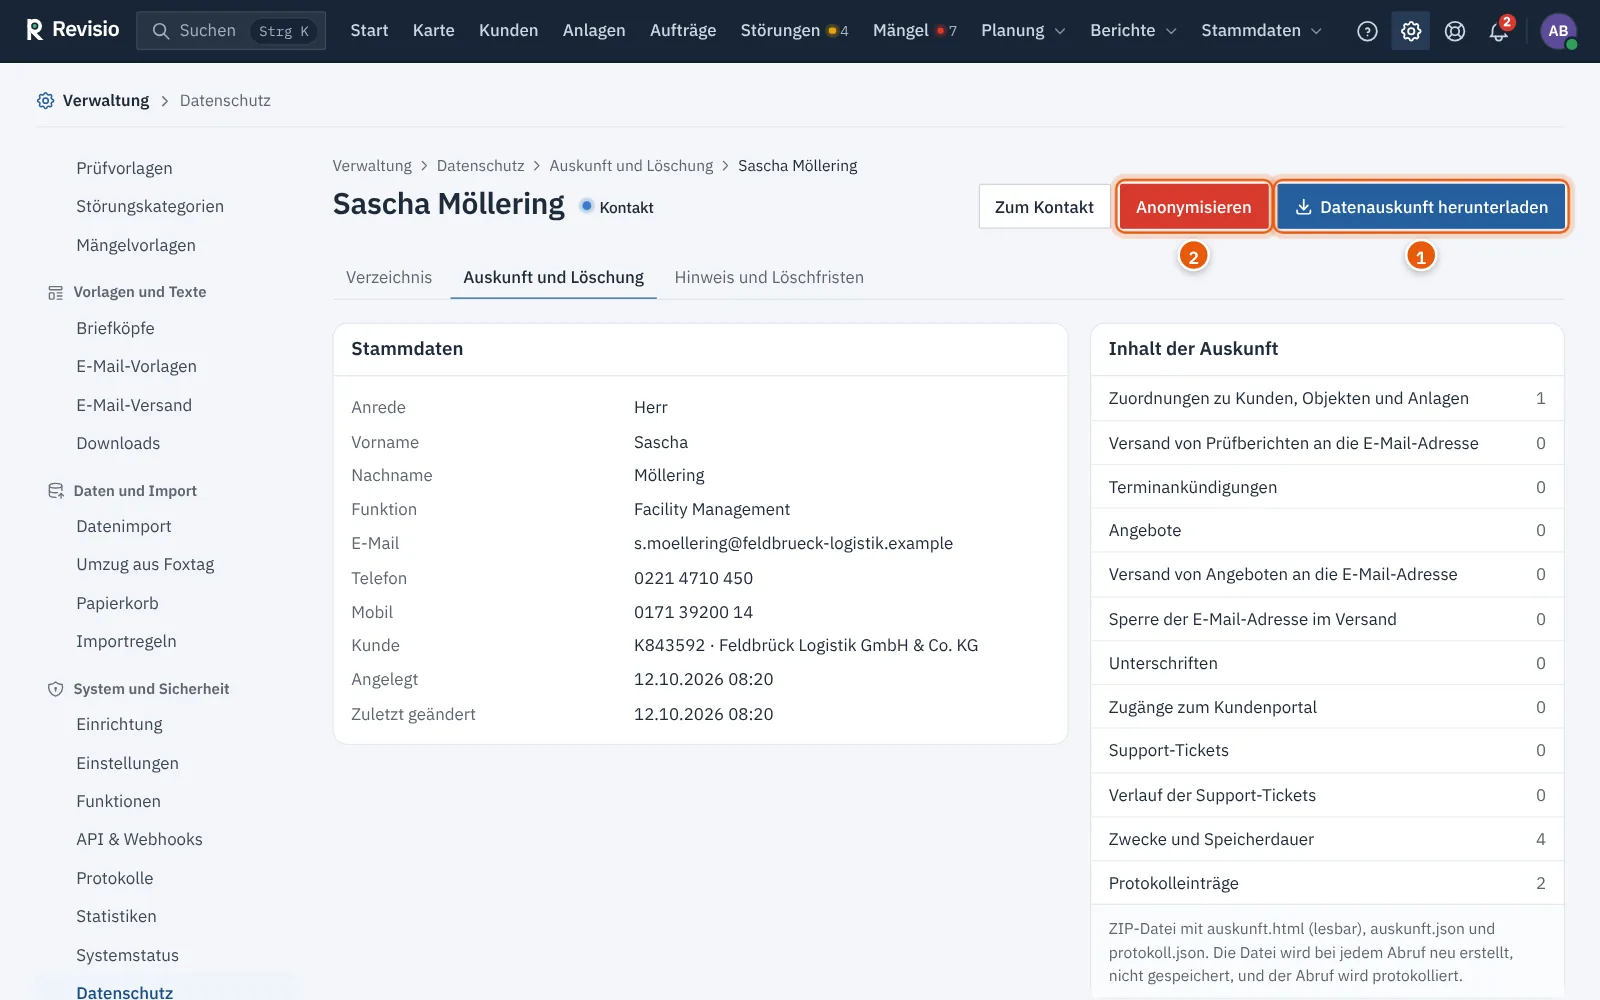
Task: Expand the Berichte dropdown menu
Action: tap(1133, 31)
